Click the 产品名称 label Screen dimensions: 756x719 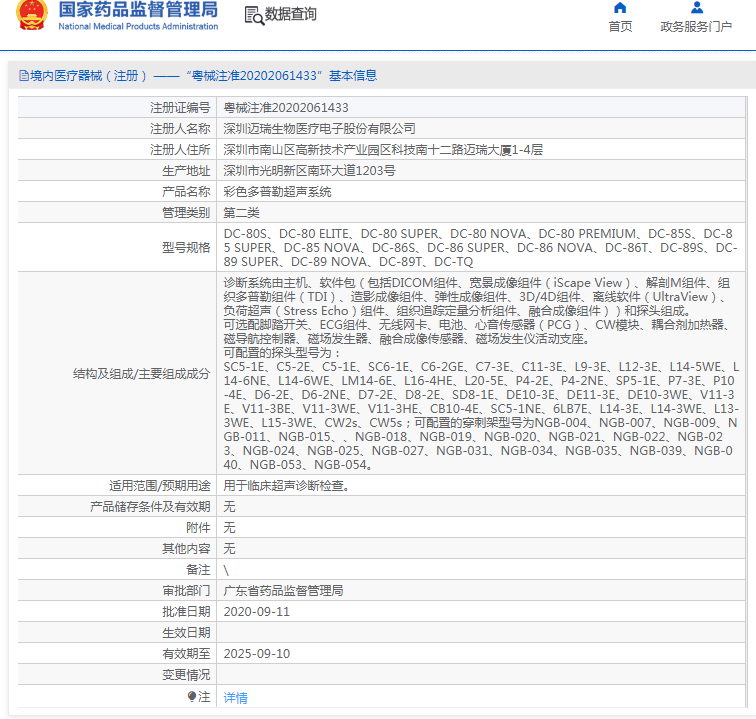(186, 192)
